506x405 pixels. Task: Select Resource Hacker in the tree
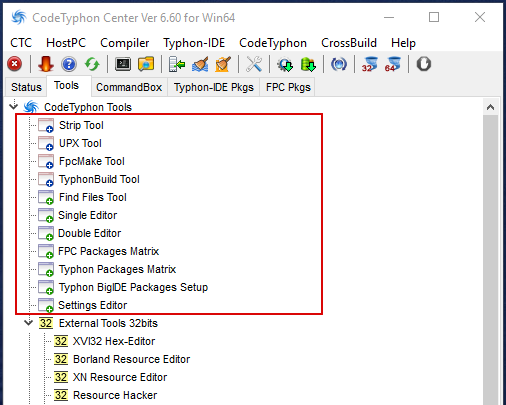click(115, 395)
